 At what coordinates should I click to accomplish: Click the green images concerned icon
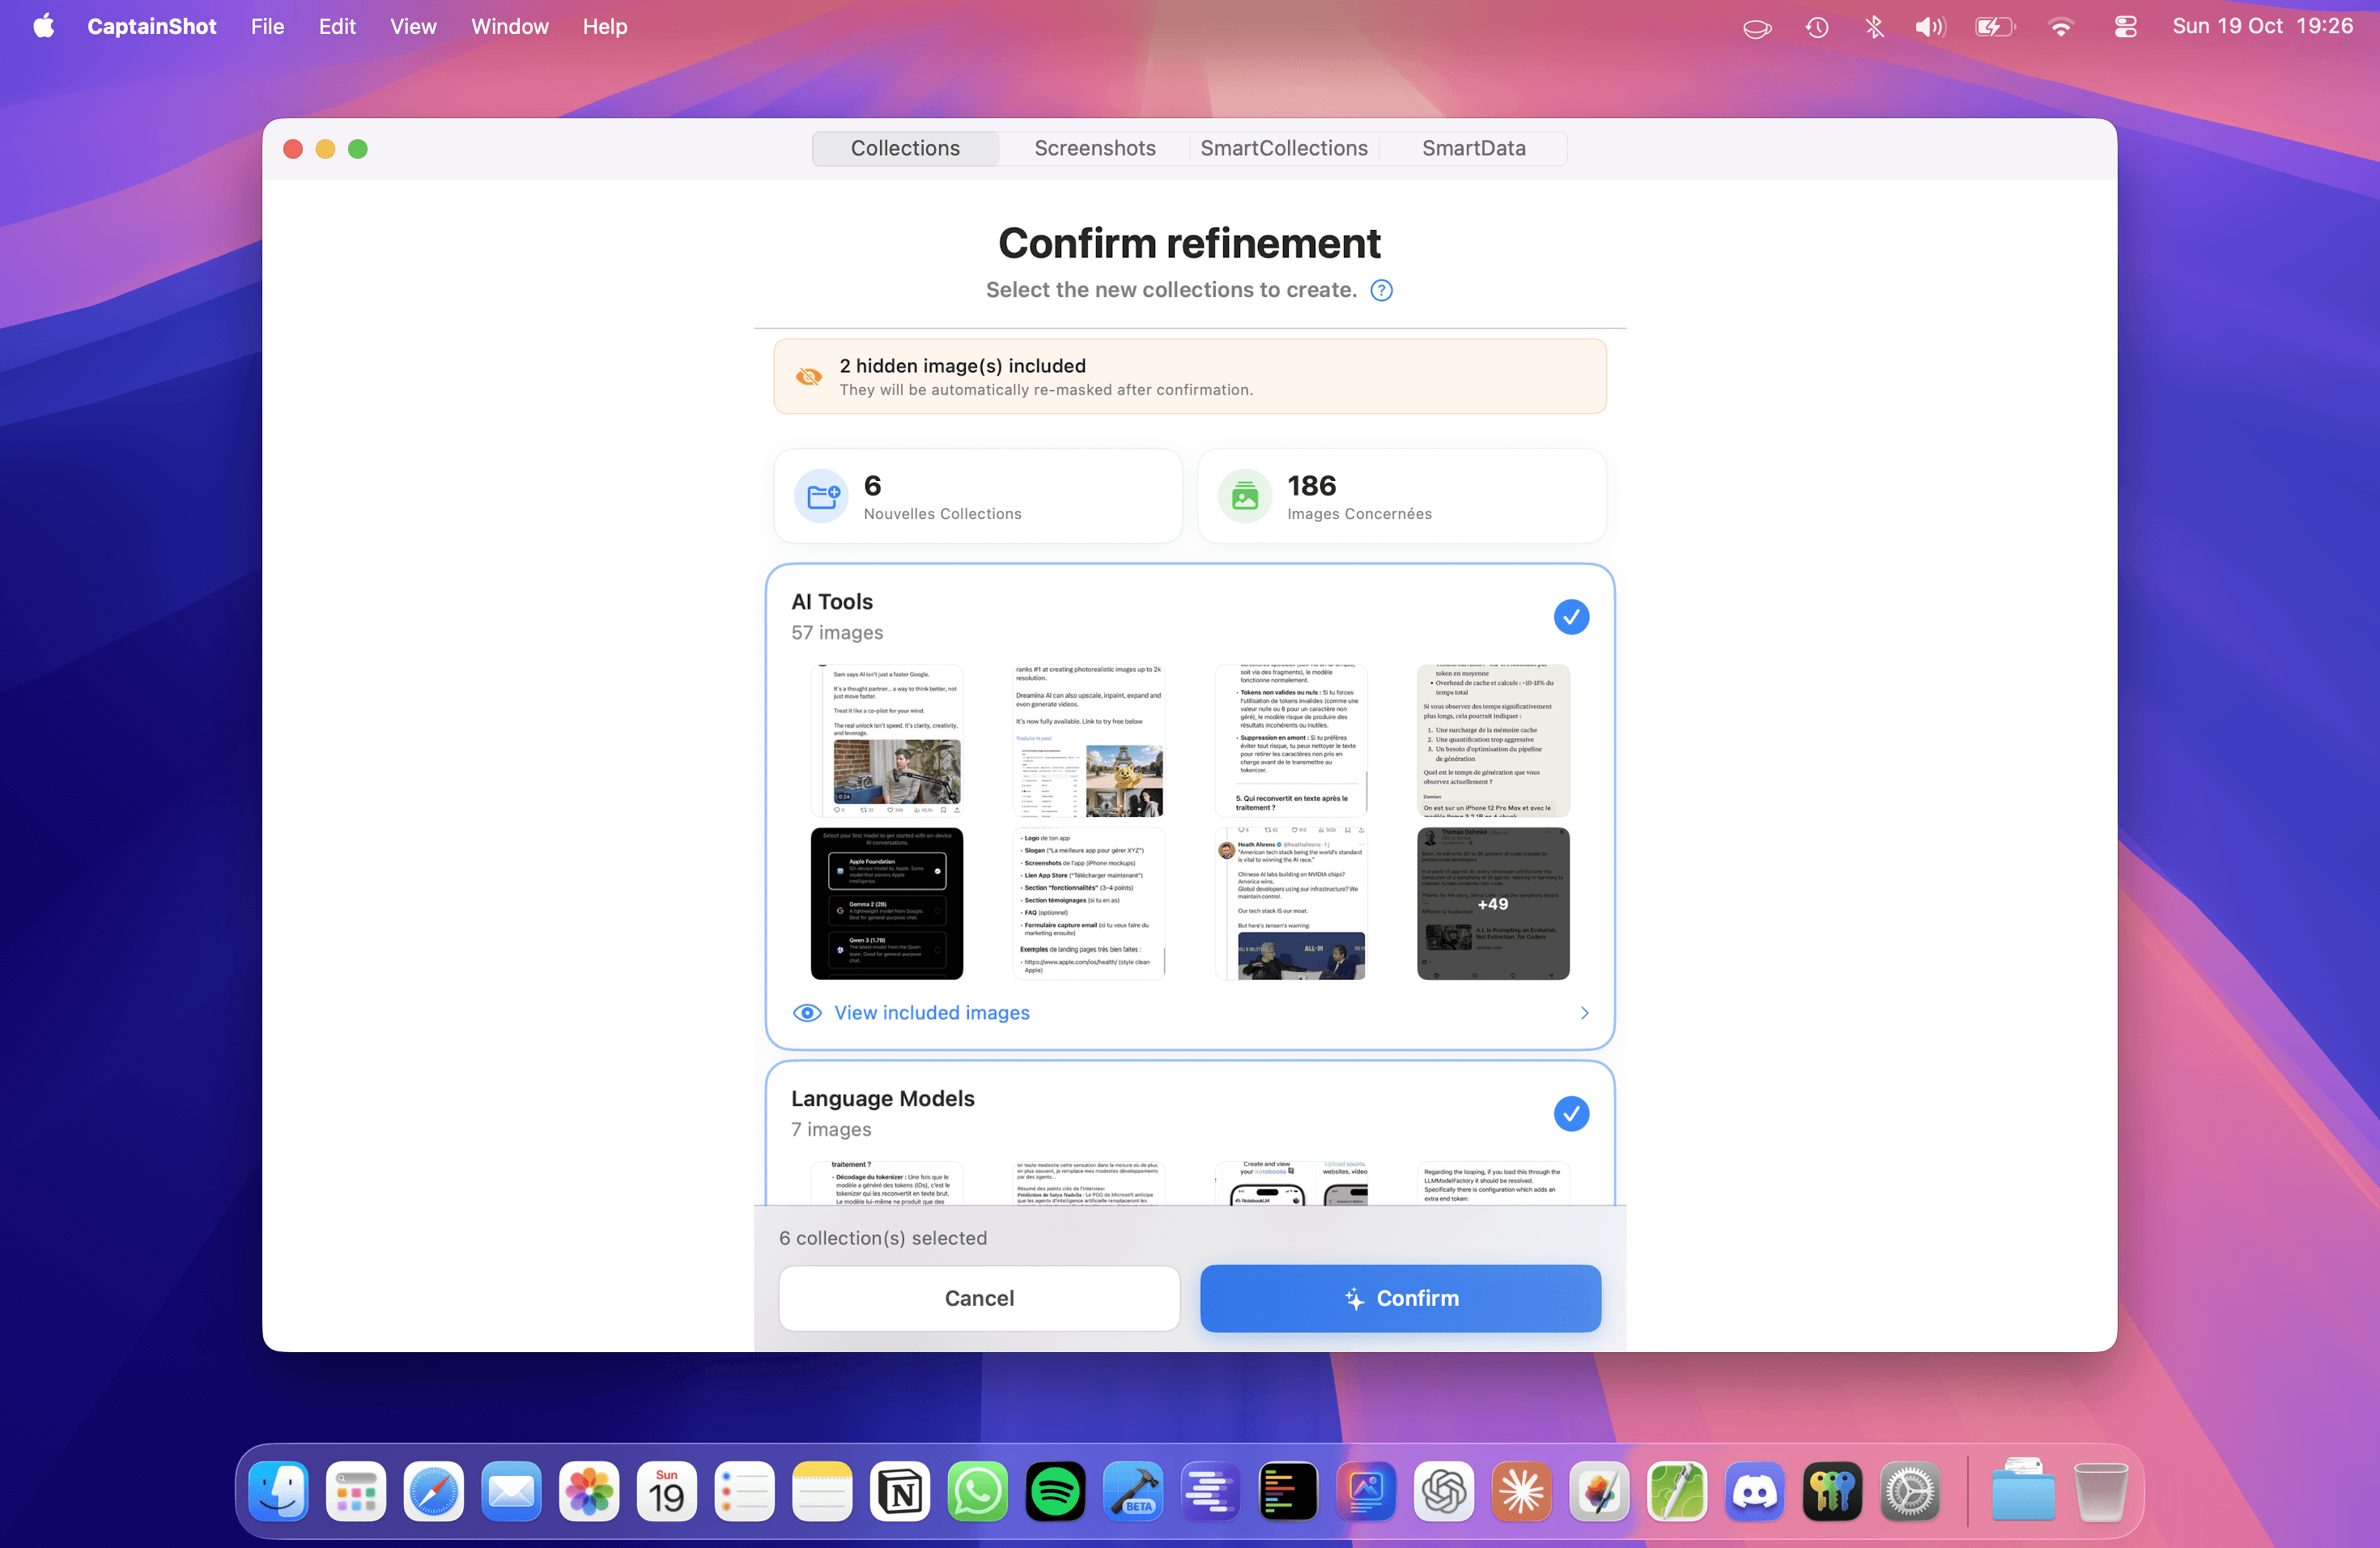[1245, 496]
